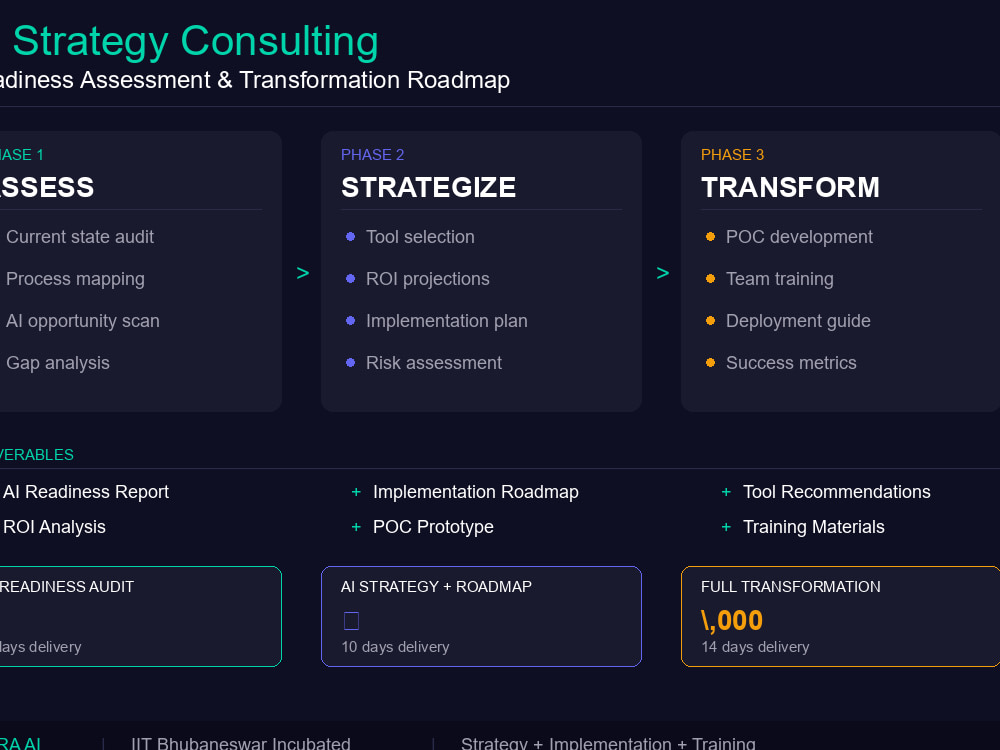Image resolution: width=1000 pixels, height=750 pixels.
Task: Click 'Risk assessment' list item
Action: (x=434, y=363)
